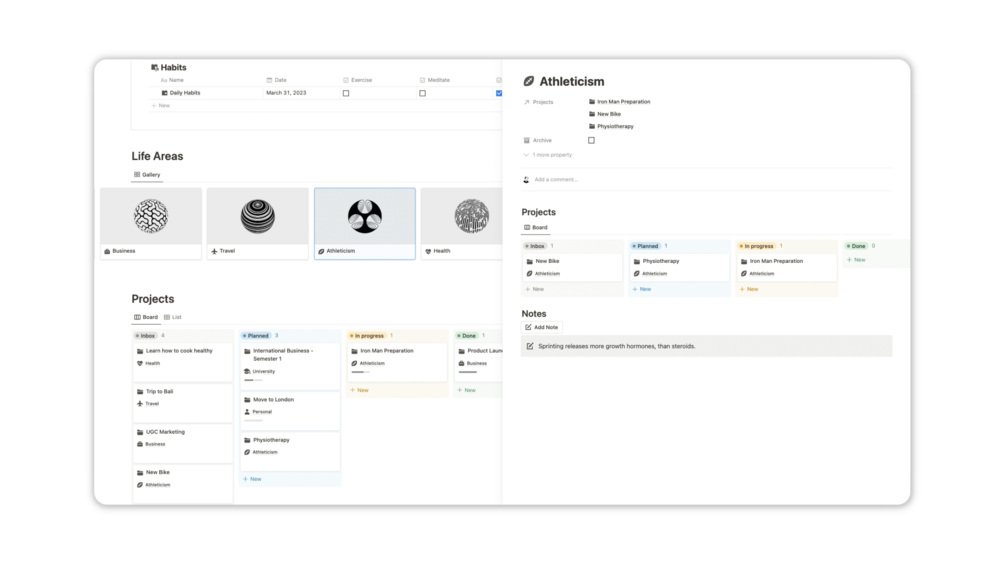The width and height of the screenshot is (1005, 565).
Task: Click the Daily Habits row icon
Action: click(x=164, y=93)
